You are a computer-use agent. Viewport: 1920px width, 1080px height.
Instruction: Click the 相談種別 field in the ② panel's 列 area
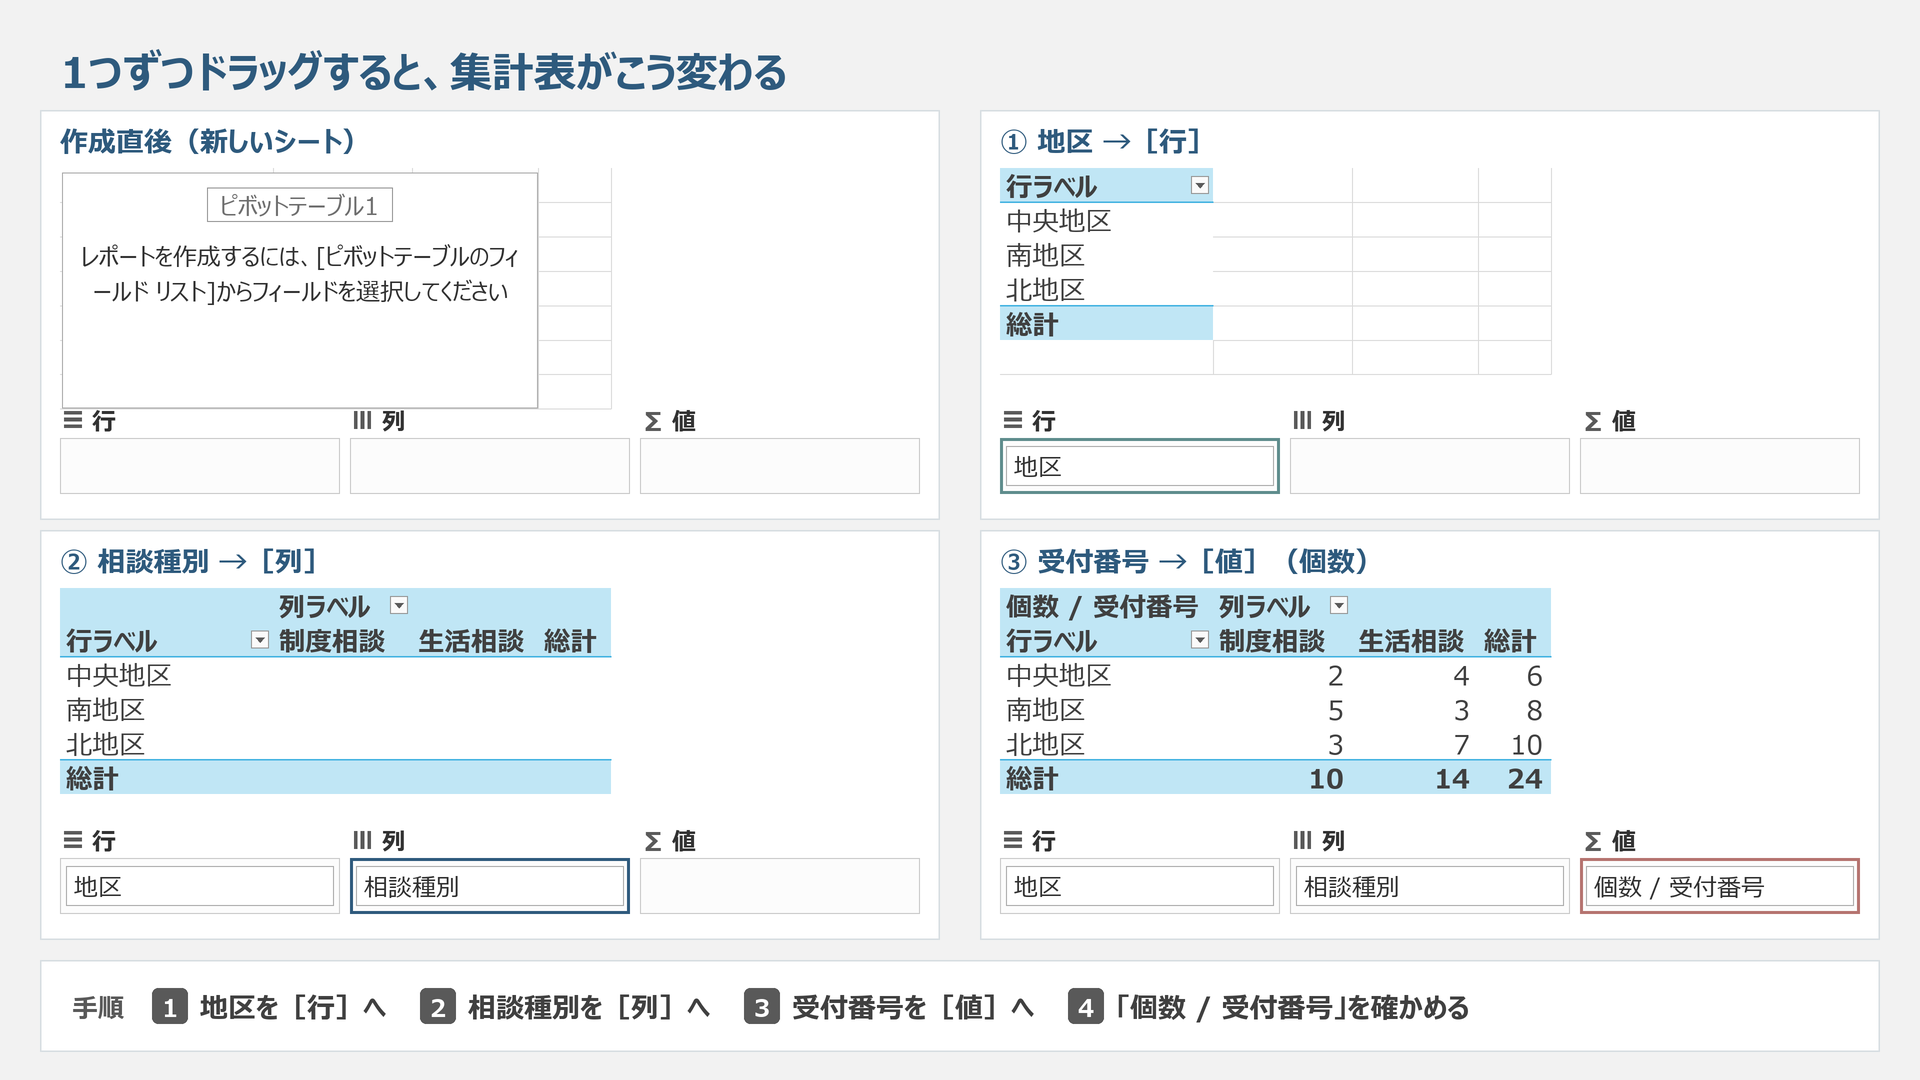point(490,886)
